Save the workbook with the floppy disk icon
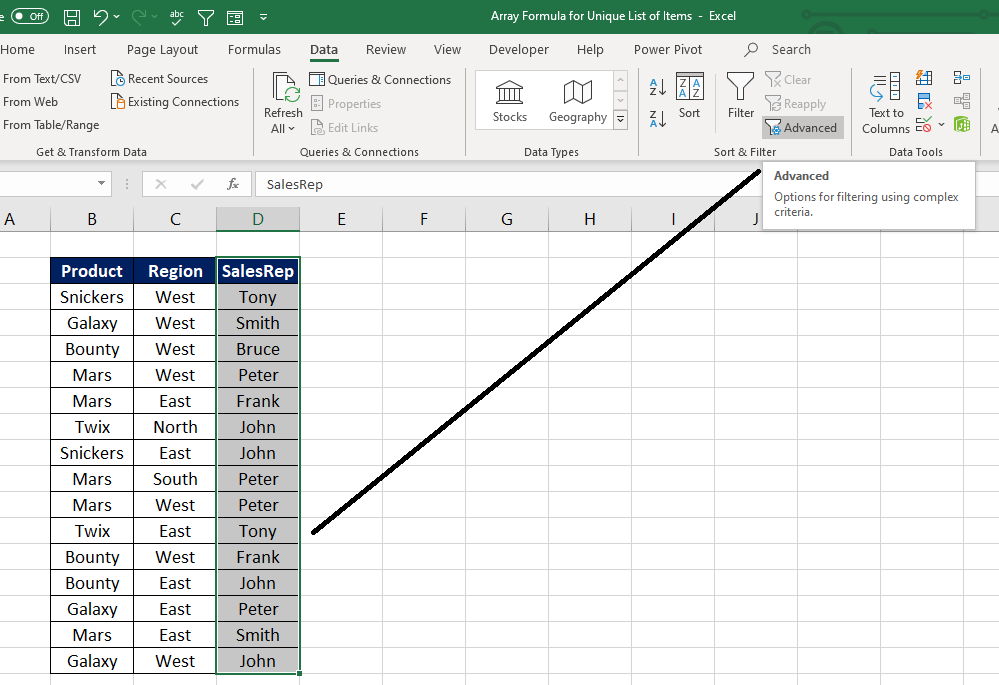Image resolution: width=999 pixels, height=685 pixels. (72, 17)
